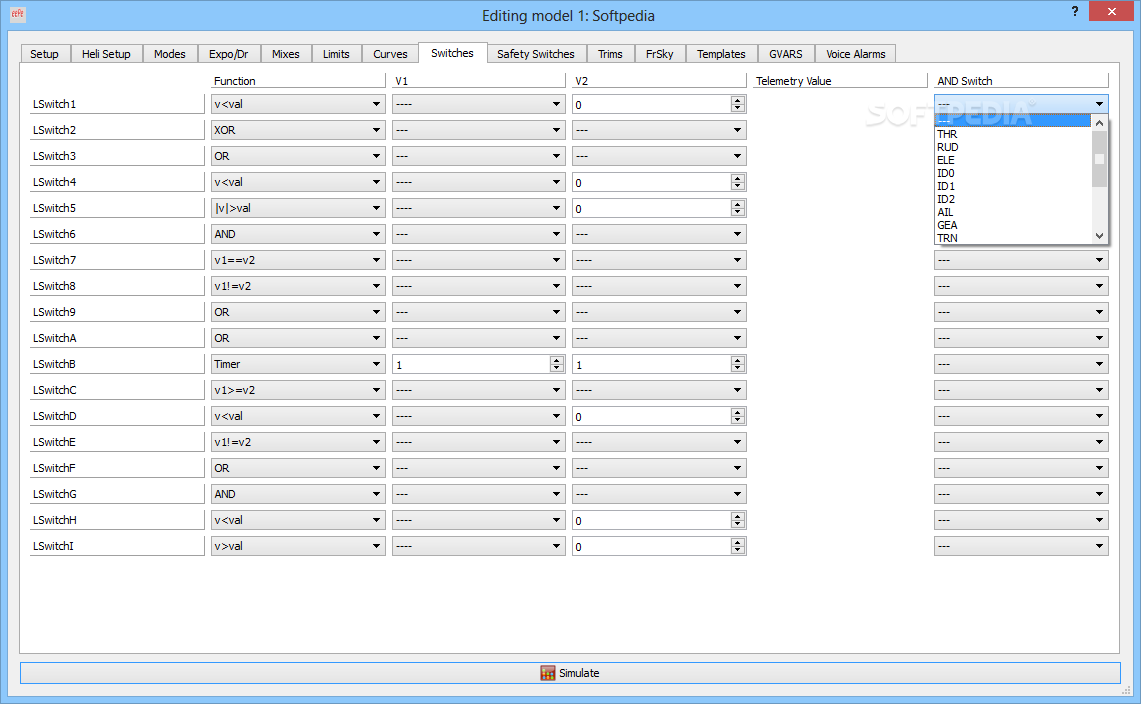Go to the Templates tab
Image resolution: width=1141 pixels, height=704 pixels.
[721, 54]
